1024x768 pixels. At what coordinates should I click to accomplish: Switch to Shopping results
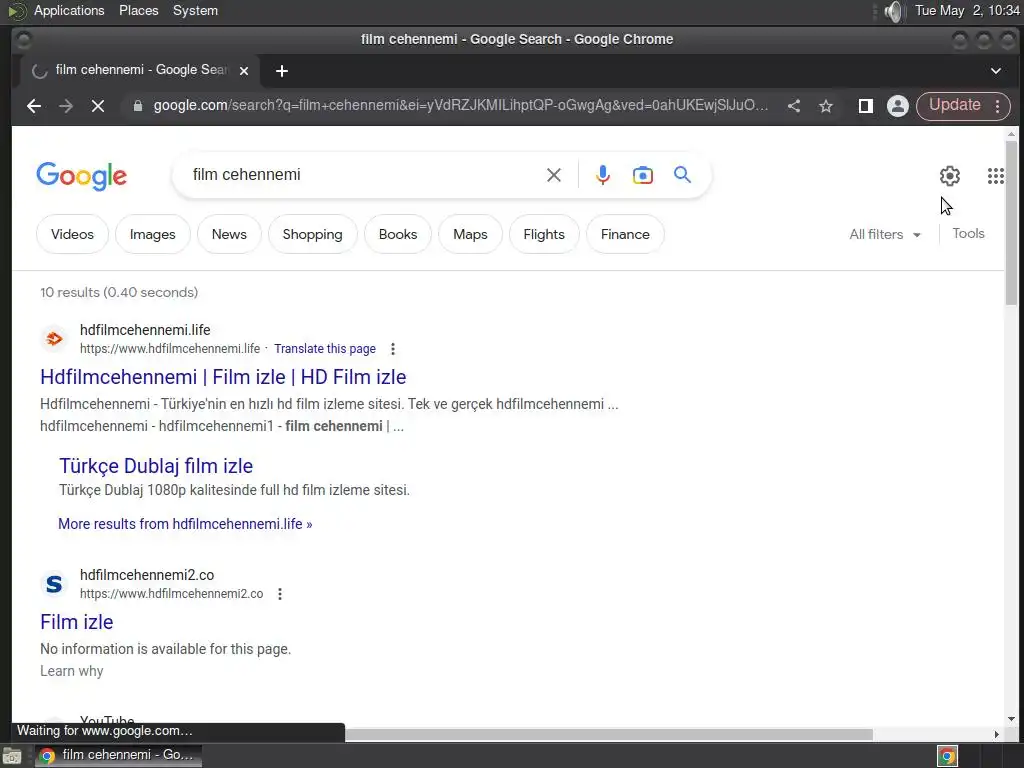(x=312, y=234)
